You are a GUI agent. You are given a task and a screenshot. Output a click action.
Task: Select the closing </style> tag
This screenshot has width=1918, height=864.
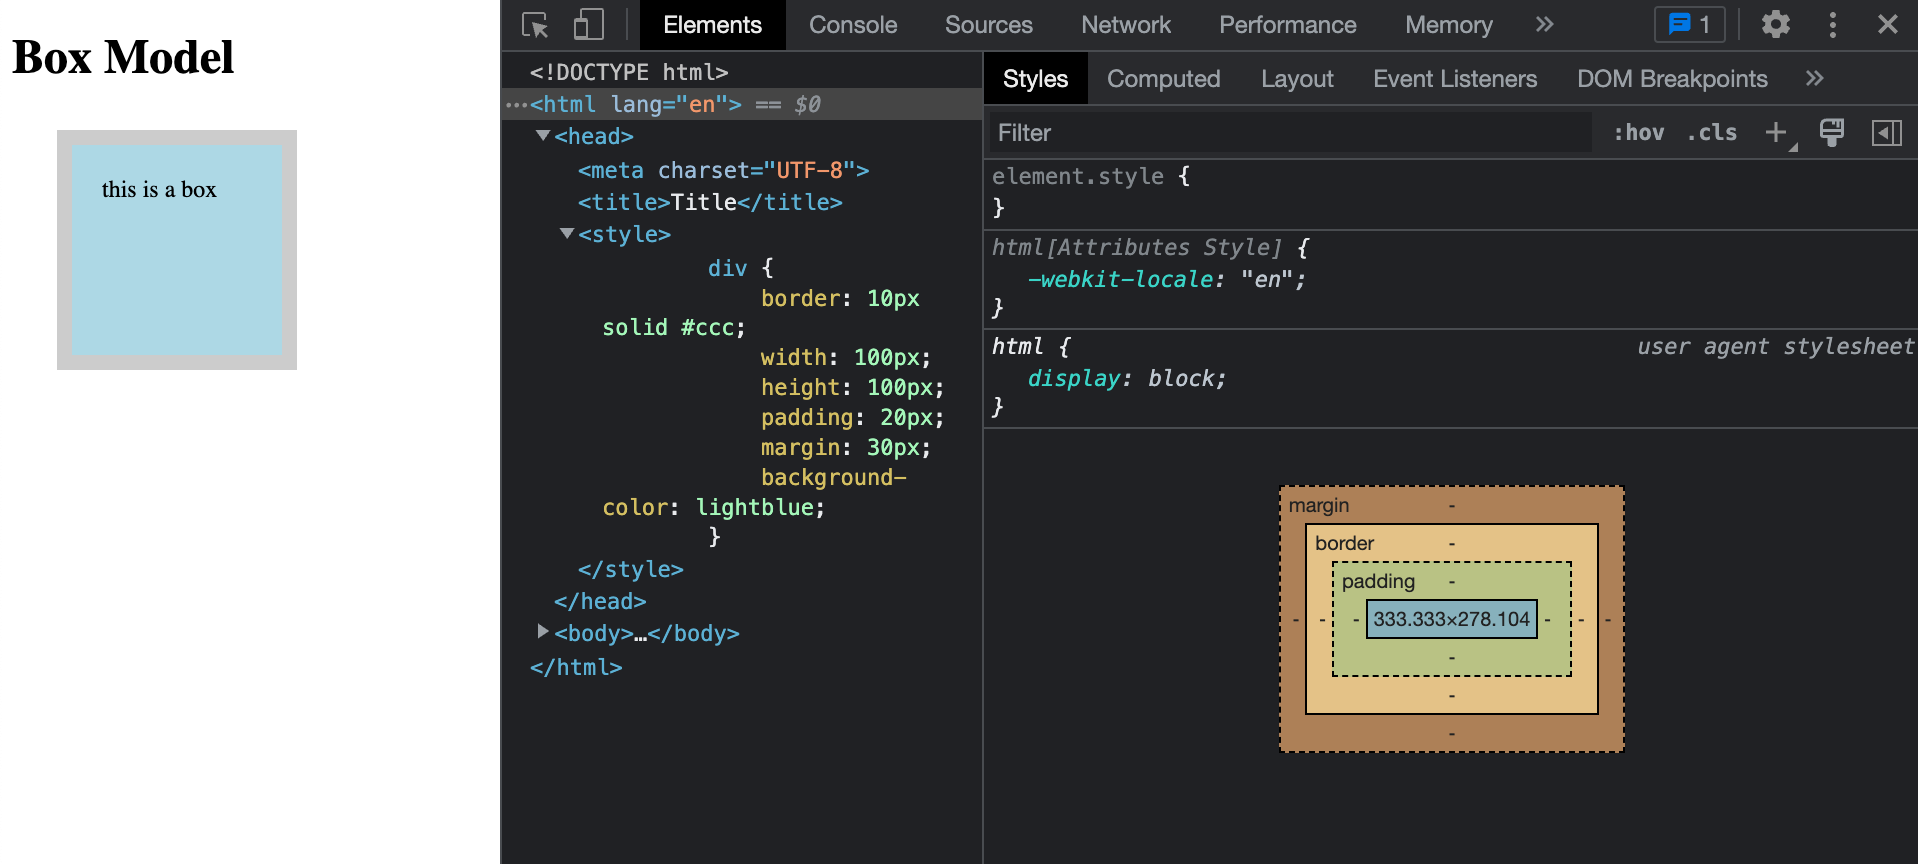tap(630, 569)
